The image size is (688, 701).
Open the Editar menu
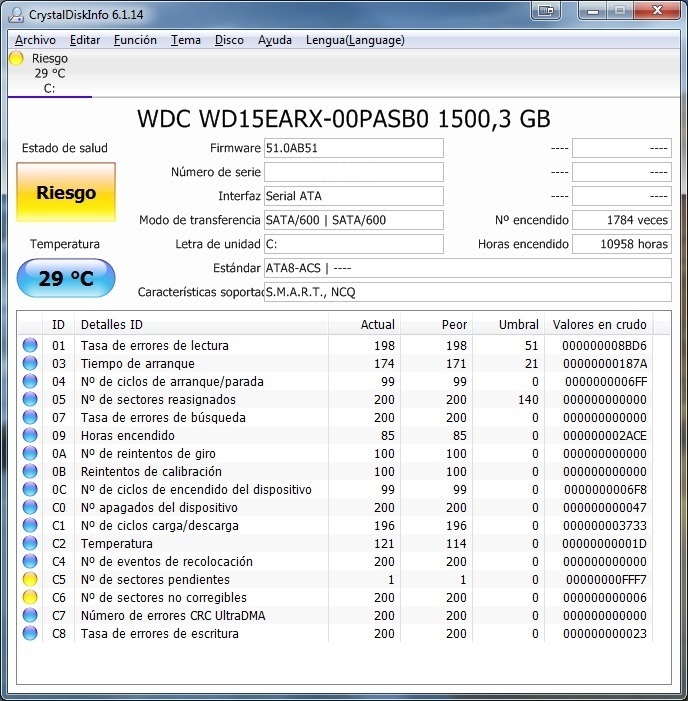pos(85,40)
